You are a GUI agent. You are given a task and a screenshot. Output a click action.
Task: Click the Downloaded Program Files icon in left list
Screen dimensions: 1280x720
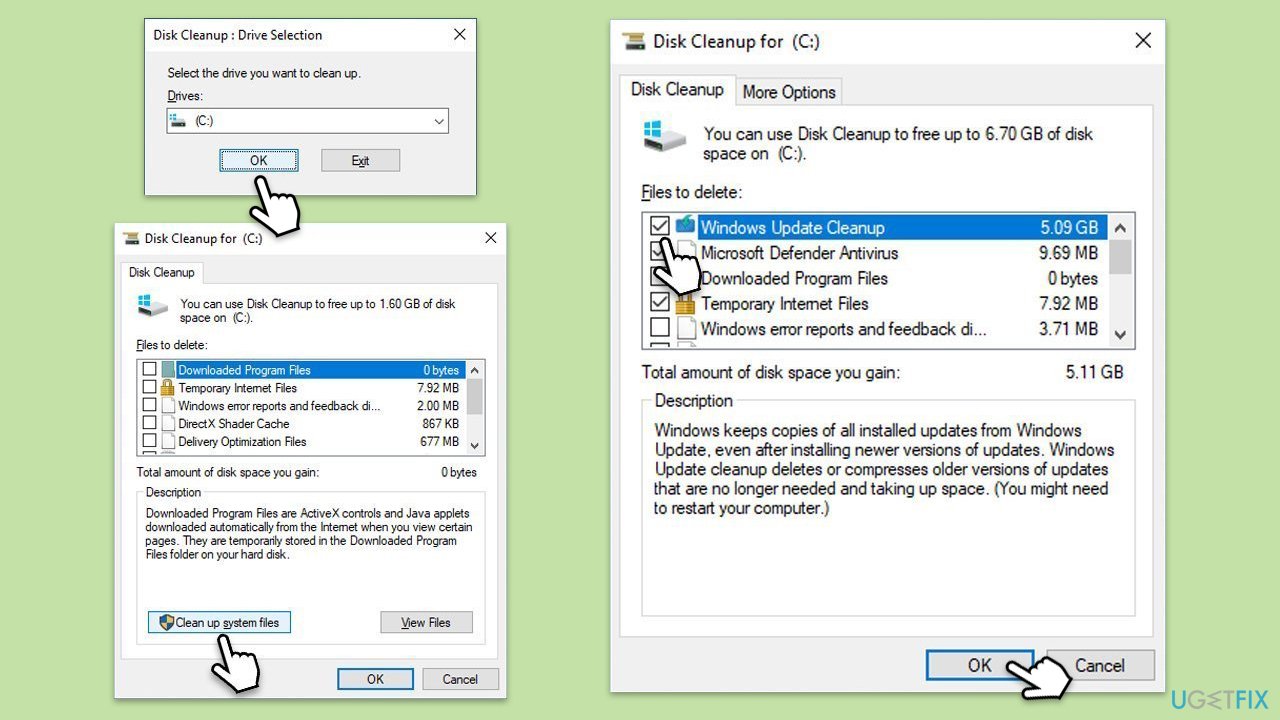[168, 370]
